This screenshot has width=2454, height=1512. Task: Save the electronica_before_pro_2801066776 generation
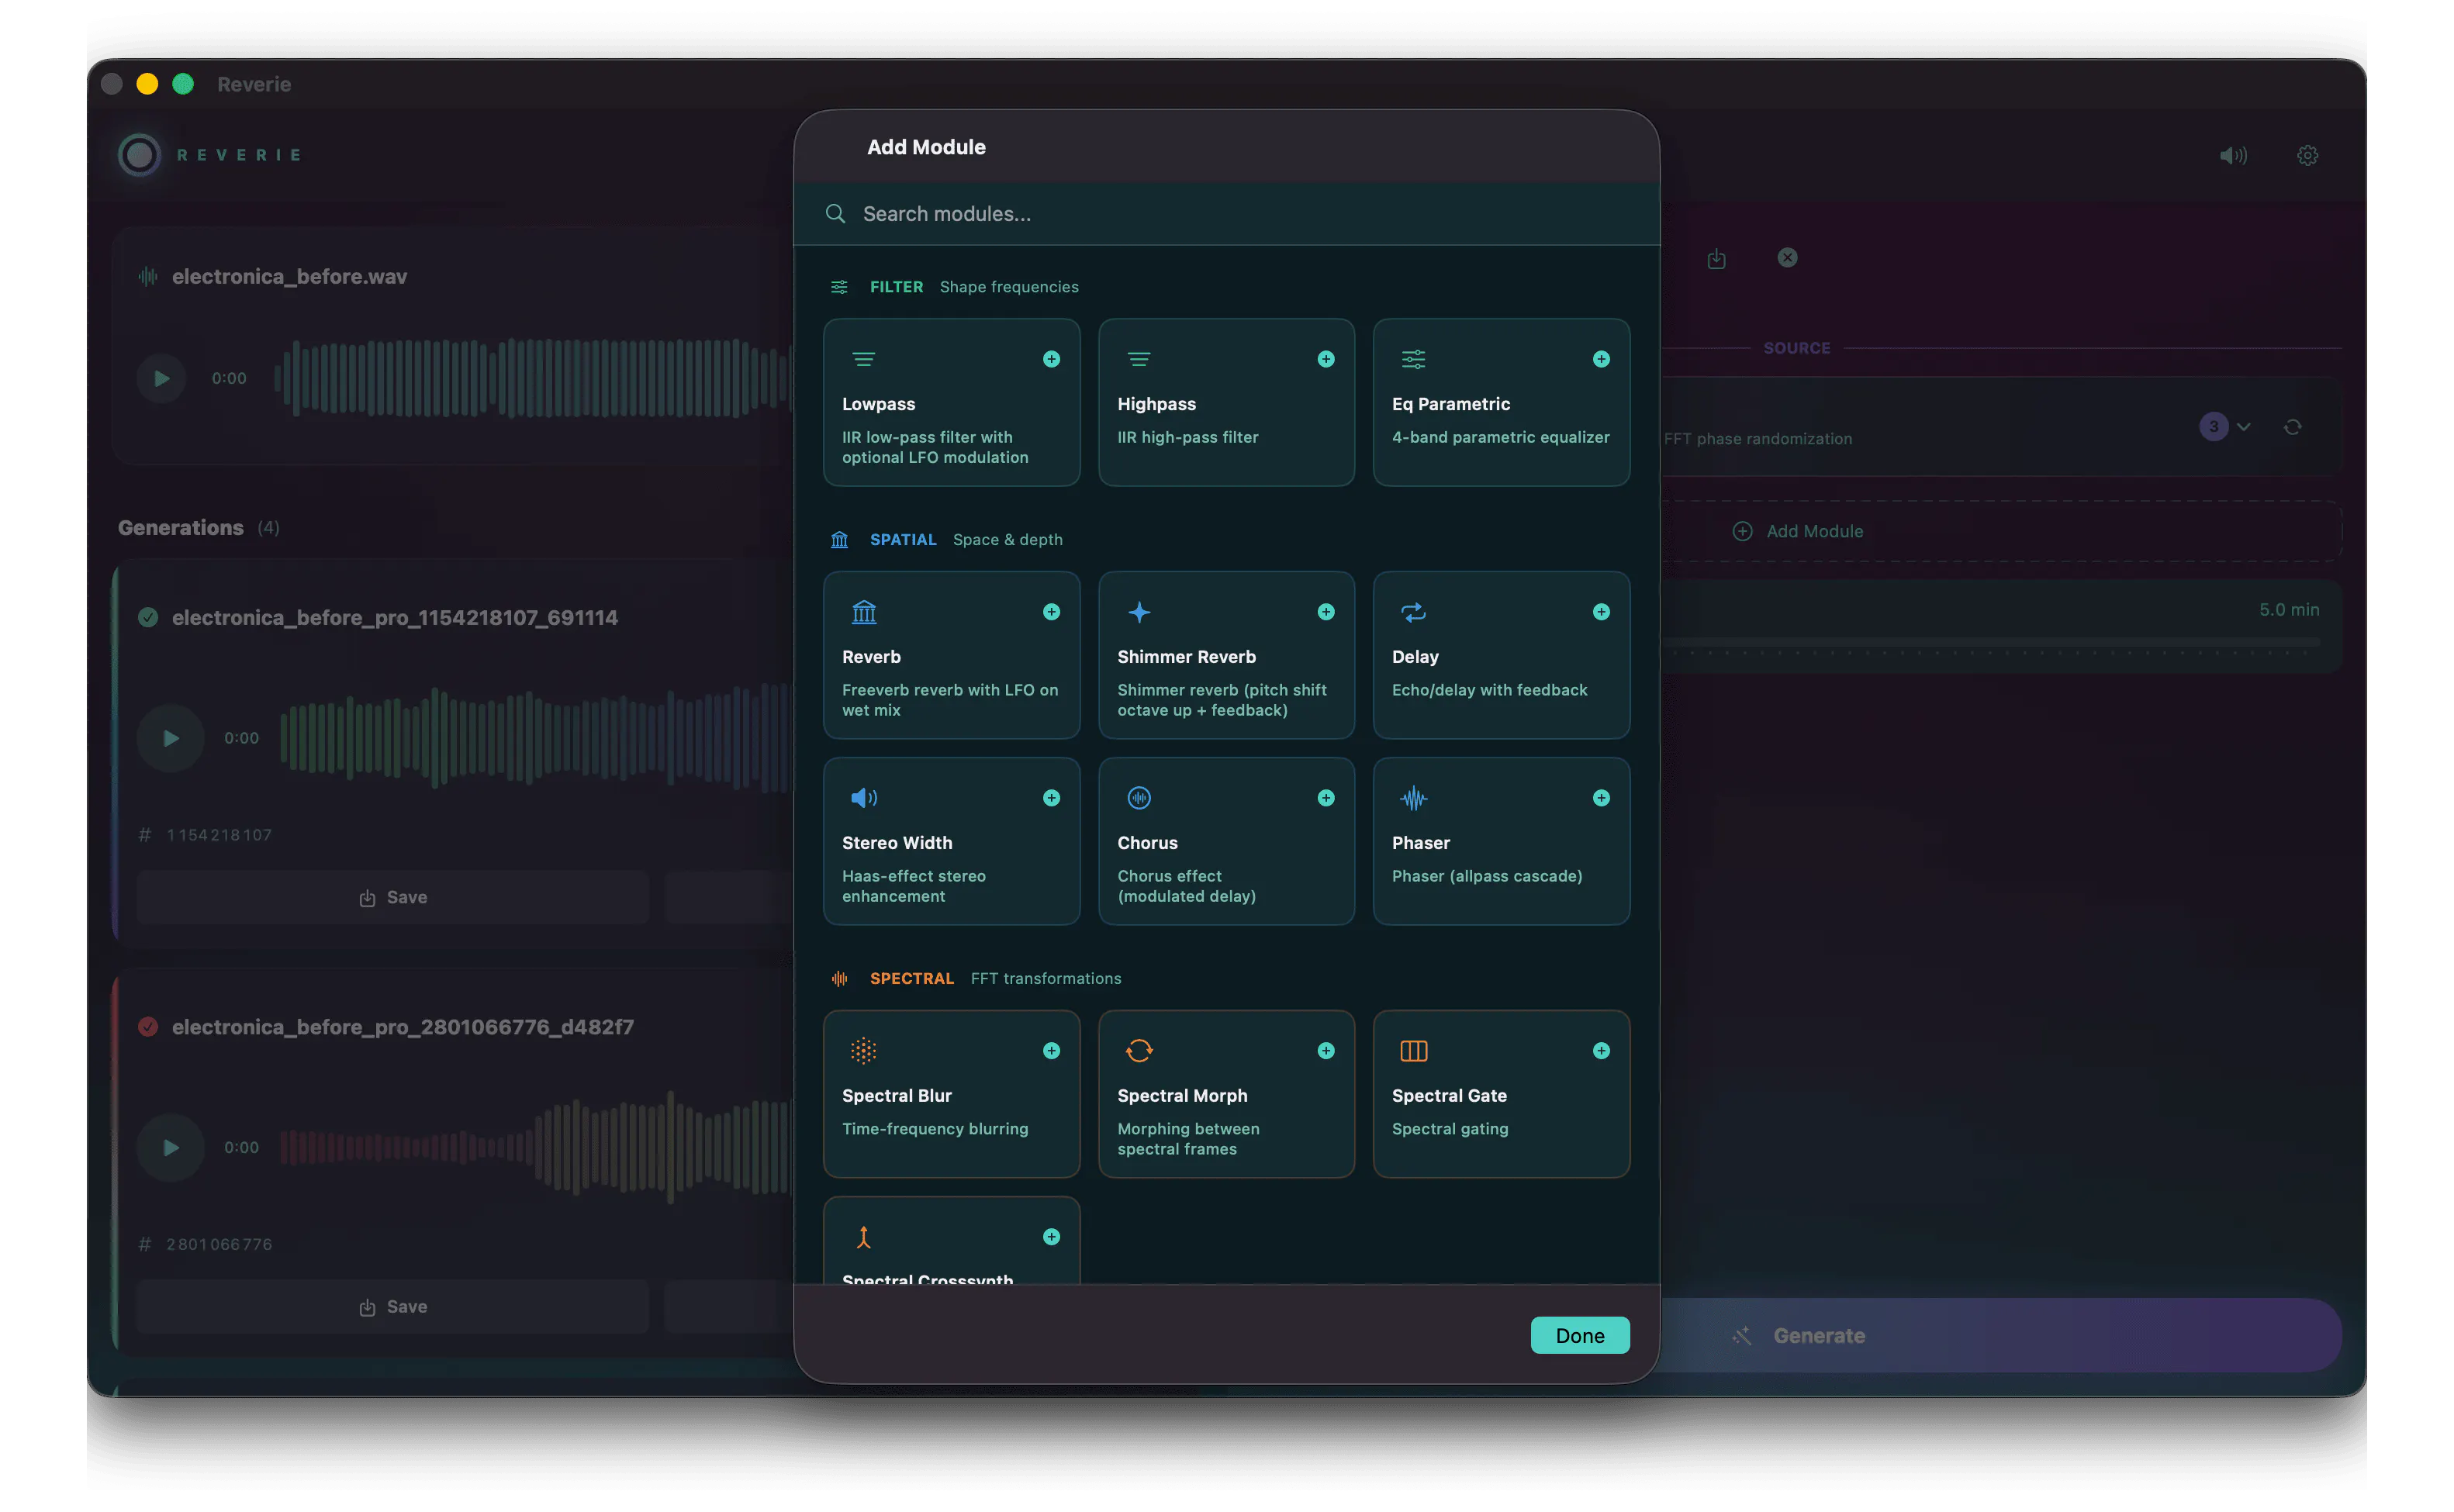click(393, 1306)
